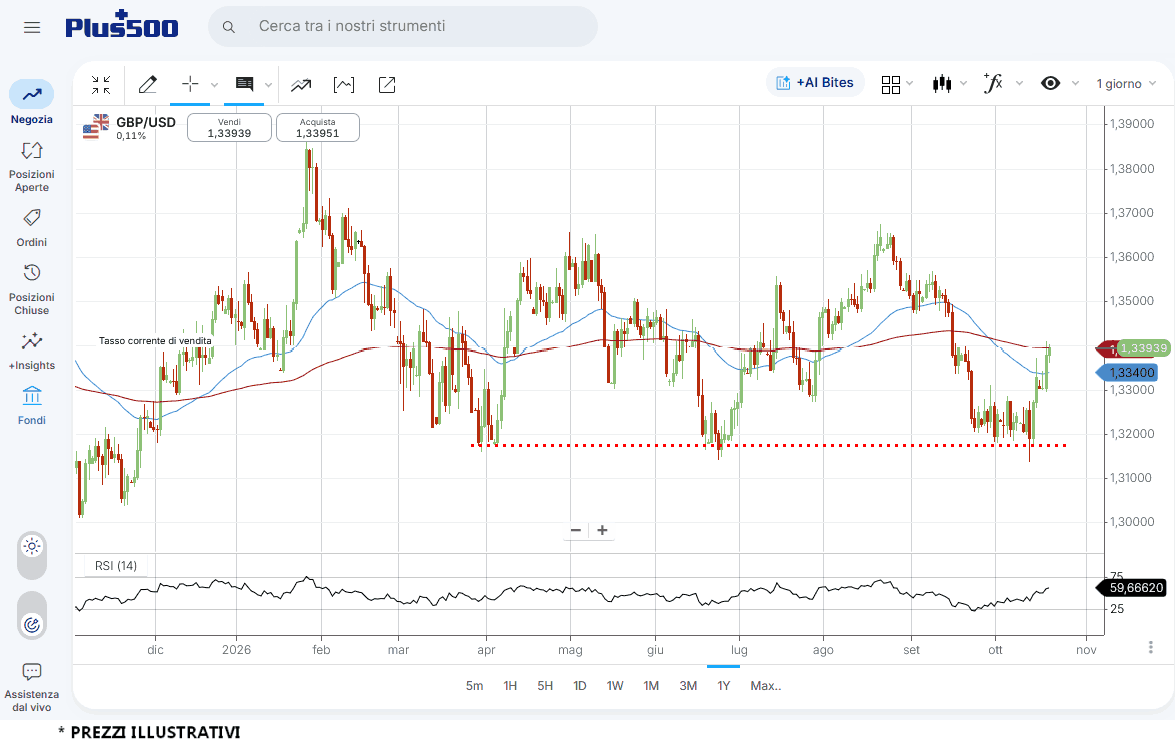
Task: Click the RSI value 59,66620 label
Action: pos(1132,588)
